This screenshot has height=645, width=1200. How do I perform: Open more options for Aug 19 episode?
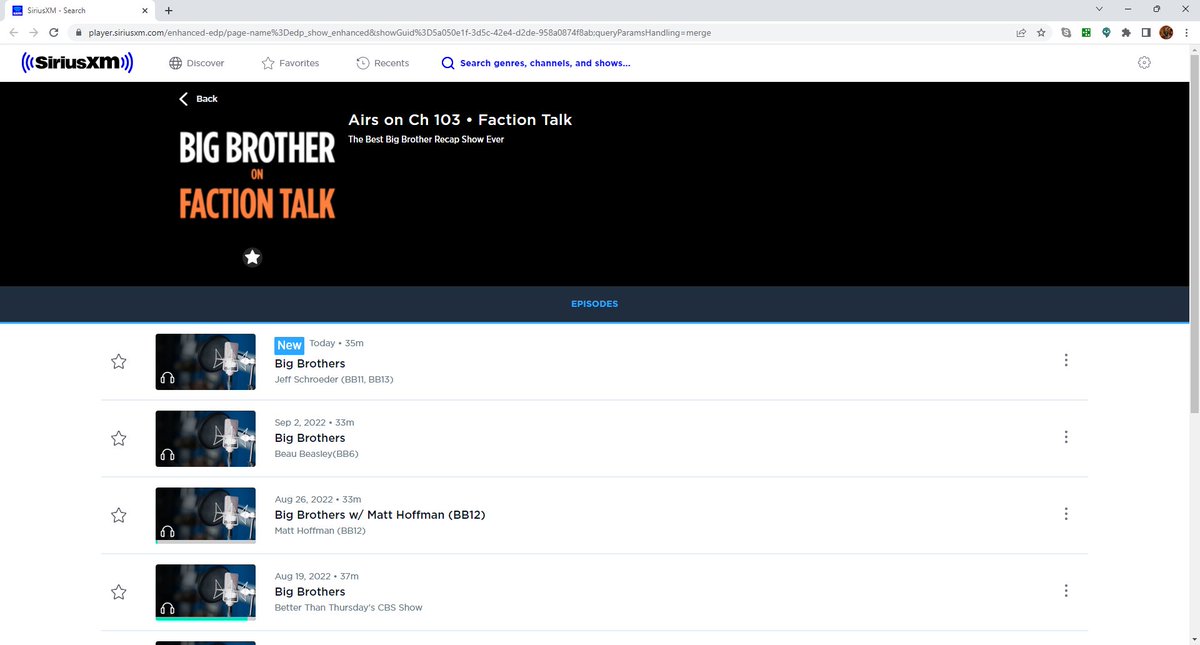[x=1066, y=591]
